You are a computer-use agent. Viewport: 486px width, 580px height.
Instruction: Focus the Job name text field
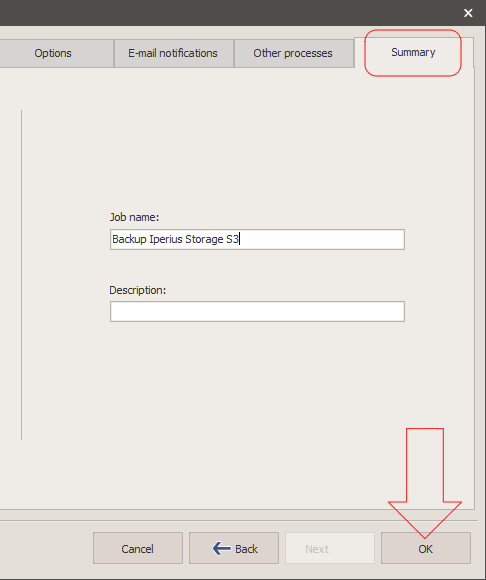tap(257, 239)
